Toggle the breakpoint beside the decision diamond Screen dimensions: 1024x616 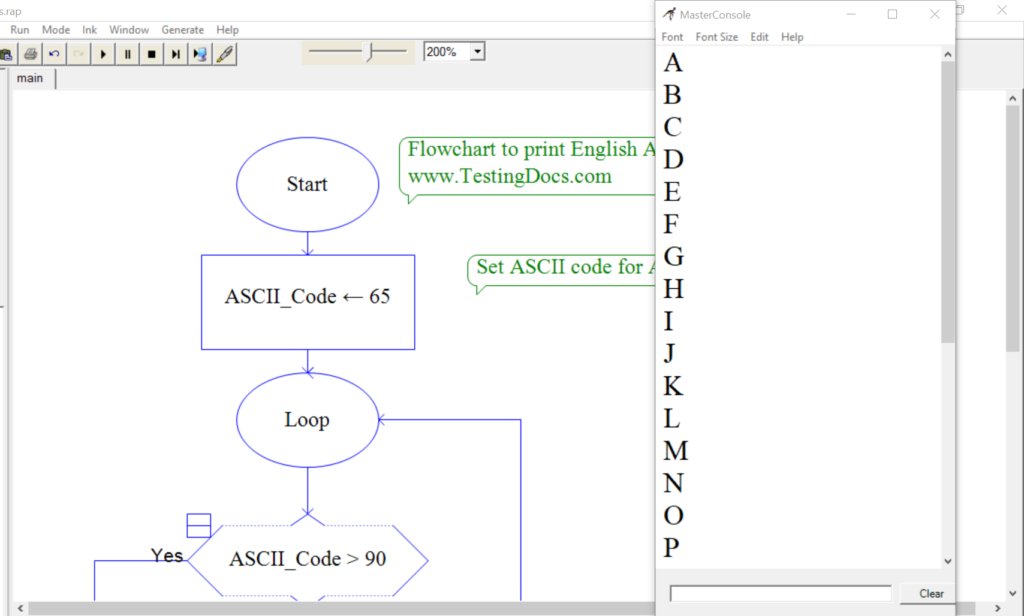[x=198, y=524]
